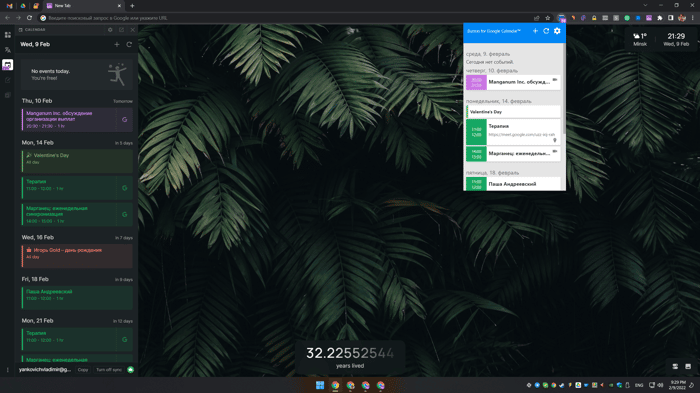Viewport: 700px width, 393px height.
Task: Open the Extensions puzzle menu
Action: [x=660, y=18]
